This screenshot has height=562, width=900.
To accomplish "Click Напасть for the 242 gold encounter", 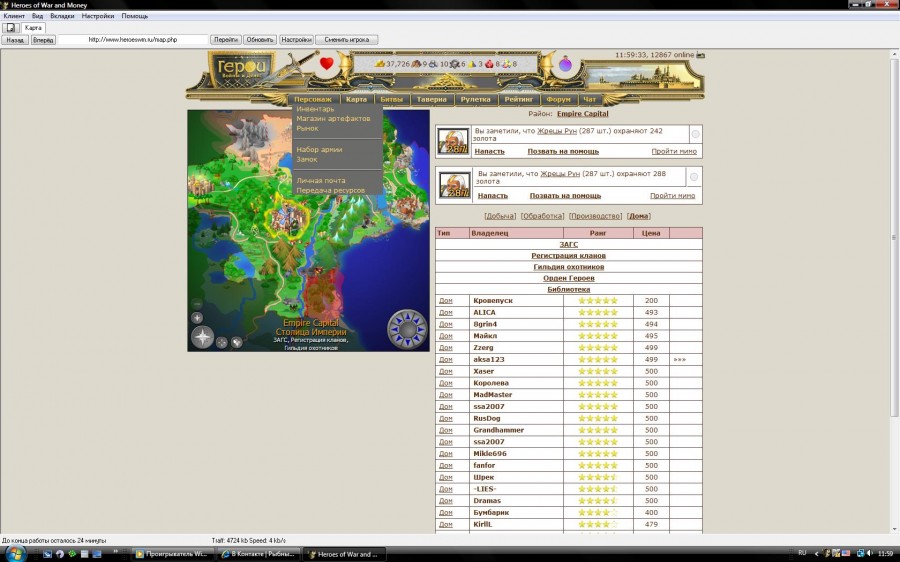I will (x=489, y=152).
